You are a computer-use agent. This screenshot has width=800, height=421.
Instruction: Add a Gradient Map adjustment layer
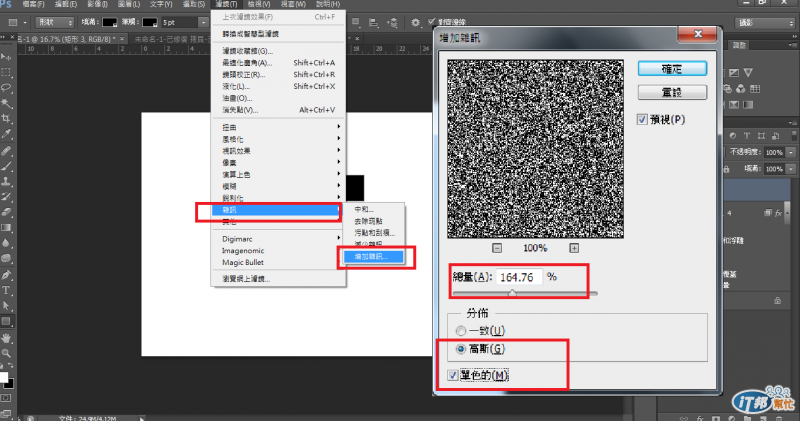tap(748, 105)
